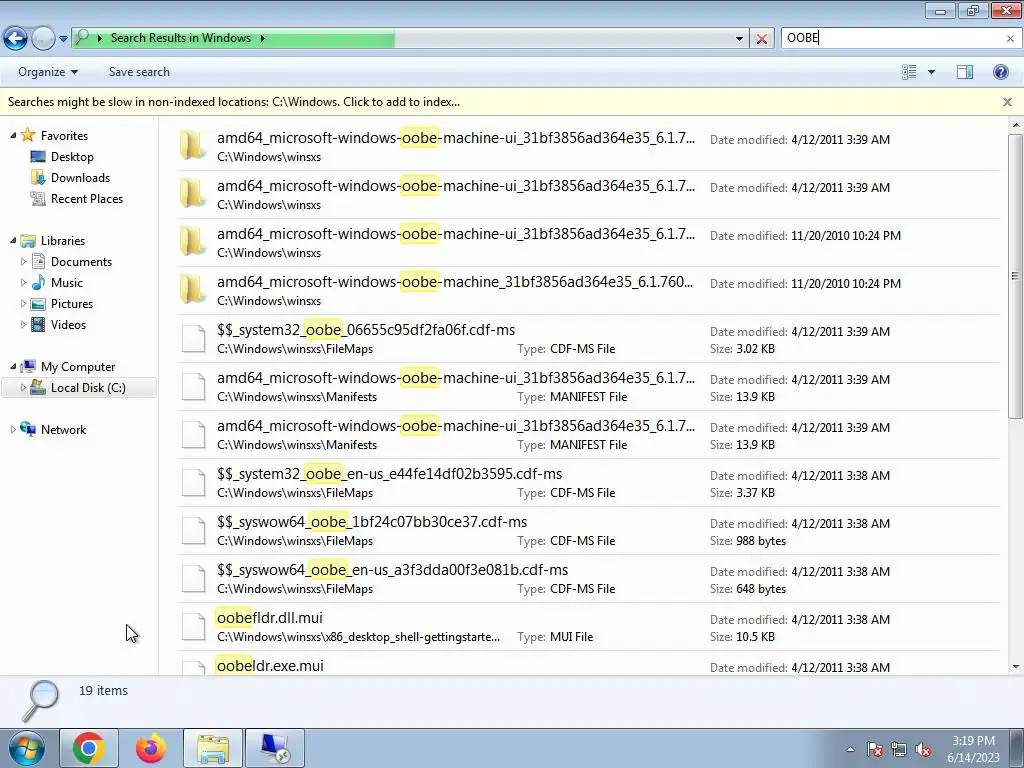
Task: Select Libraries in navigation pane
Action: (63, 241)
